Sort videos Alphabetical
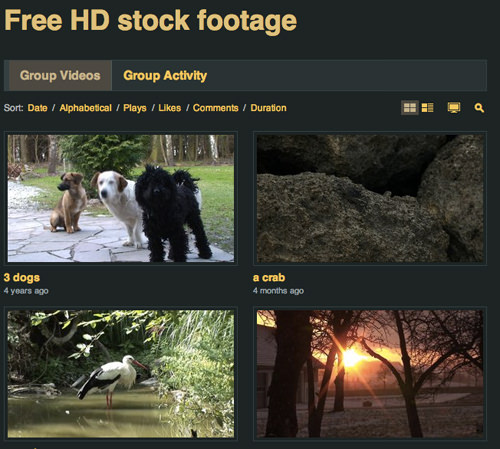500x449 pixels. (85, 108)
